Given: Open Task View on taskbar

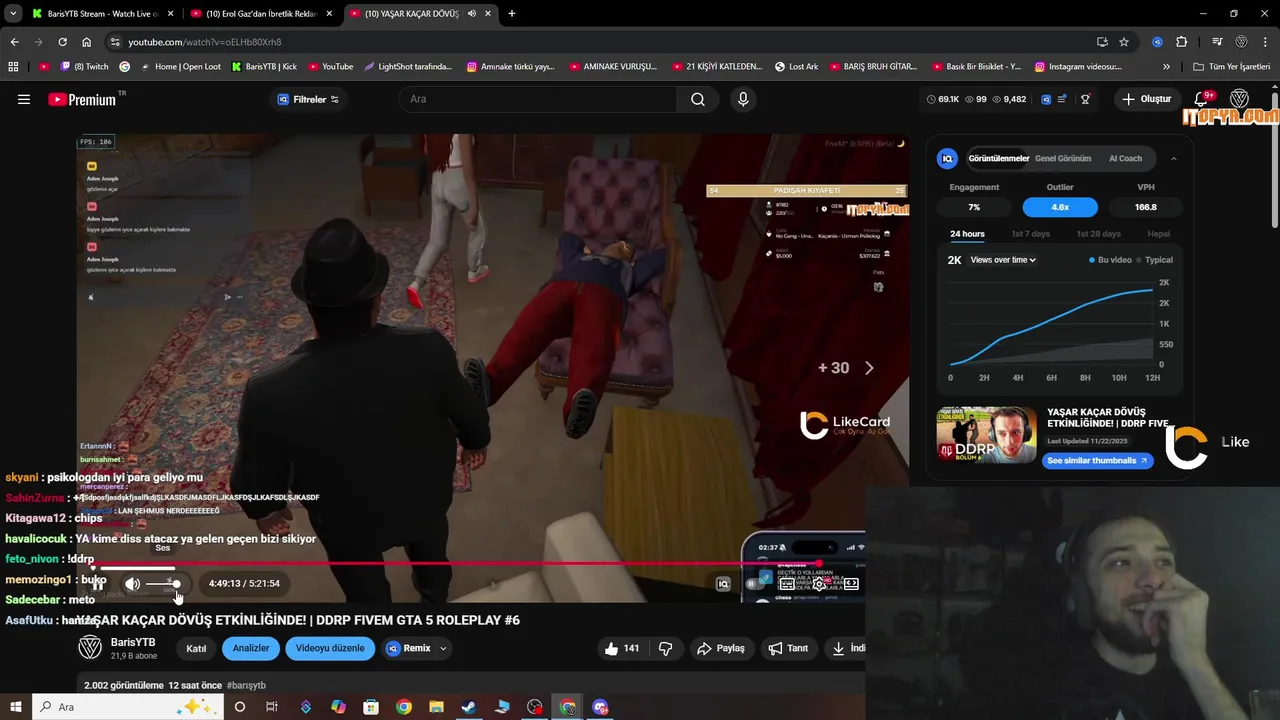Looking at the screenshot, I should point(272,707).
